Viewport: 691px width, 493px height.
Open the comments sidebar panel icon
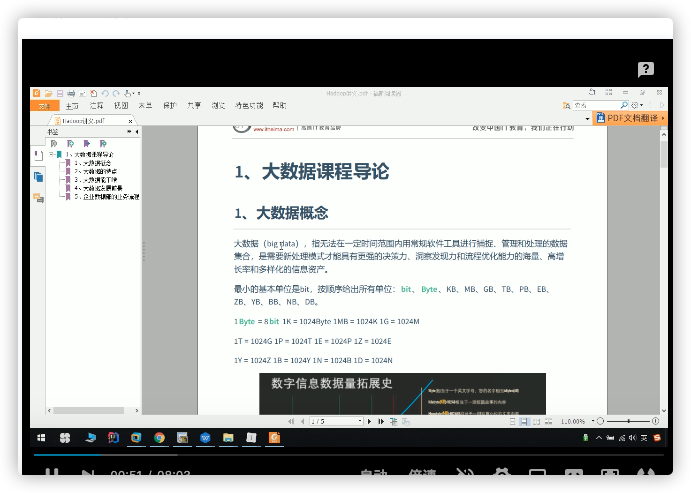[x=38, y=198]
